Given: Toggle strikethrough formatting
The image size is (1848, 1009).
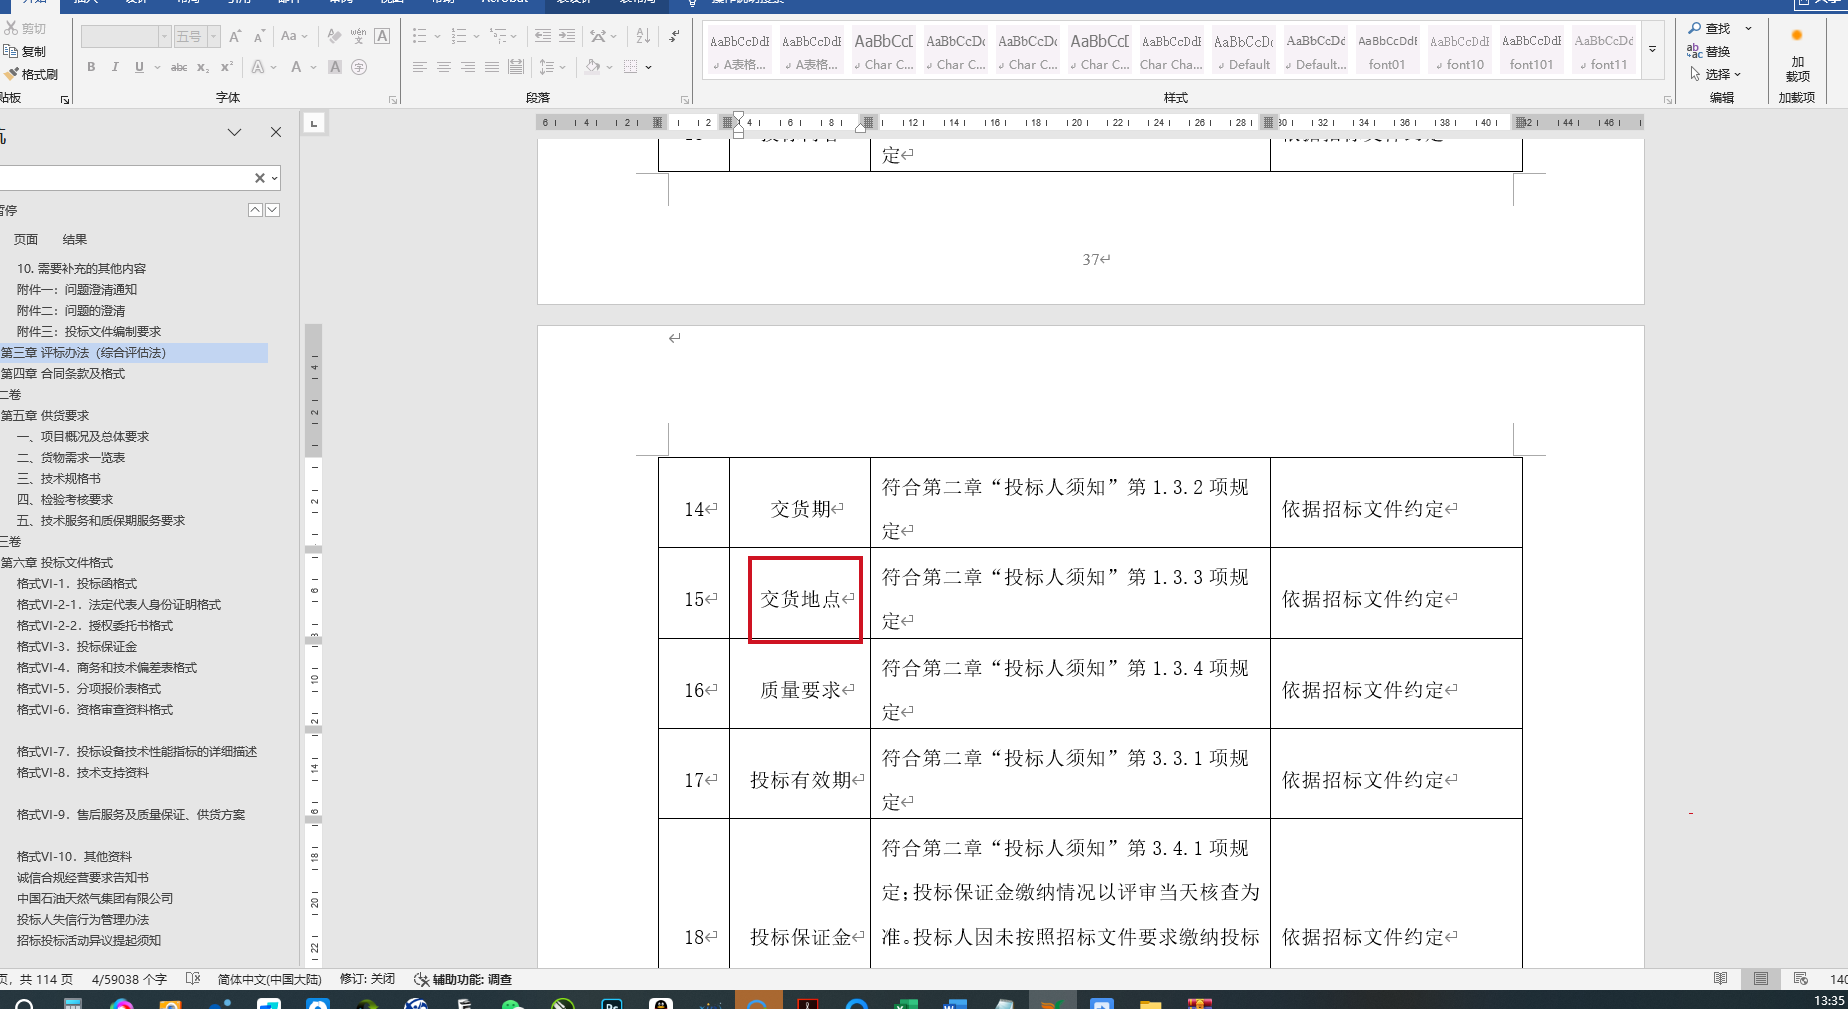Looking at the screenshot, I should [x=179, y=67].
